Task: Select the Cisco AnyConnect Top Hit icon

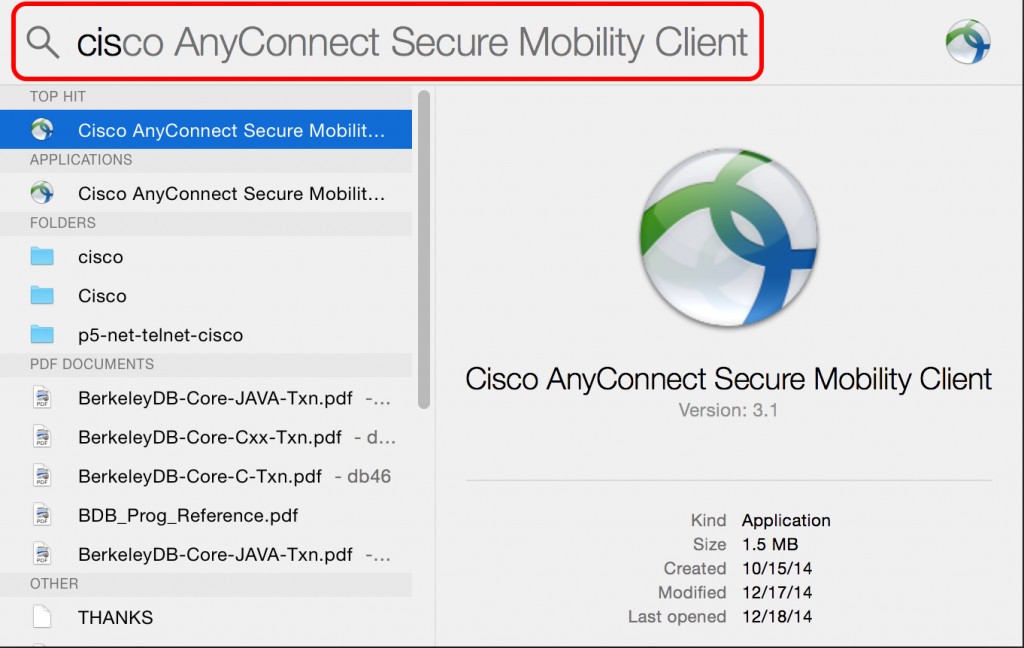Action: [x=41, y=128]
